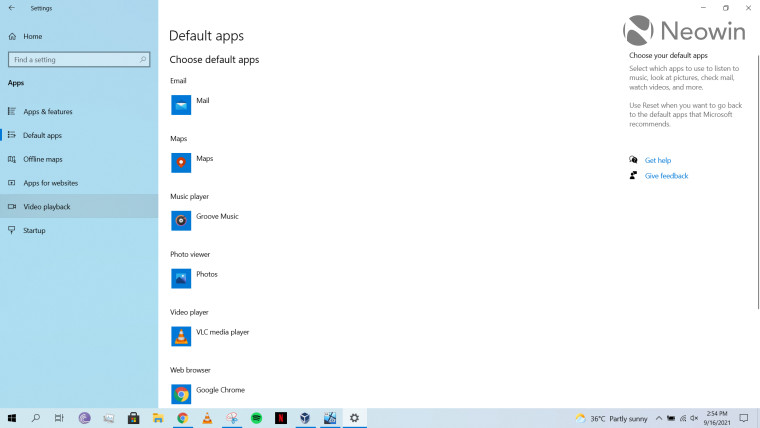Open the purple BitTorrent taskbar icon
This screenshot has height=428, width=760.
coord(84,418)
